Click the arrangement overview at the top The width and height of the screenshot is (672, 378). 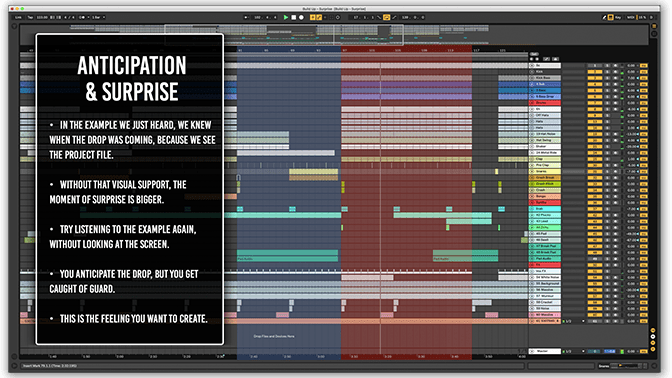coord(334,34)
